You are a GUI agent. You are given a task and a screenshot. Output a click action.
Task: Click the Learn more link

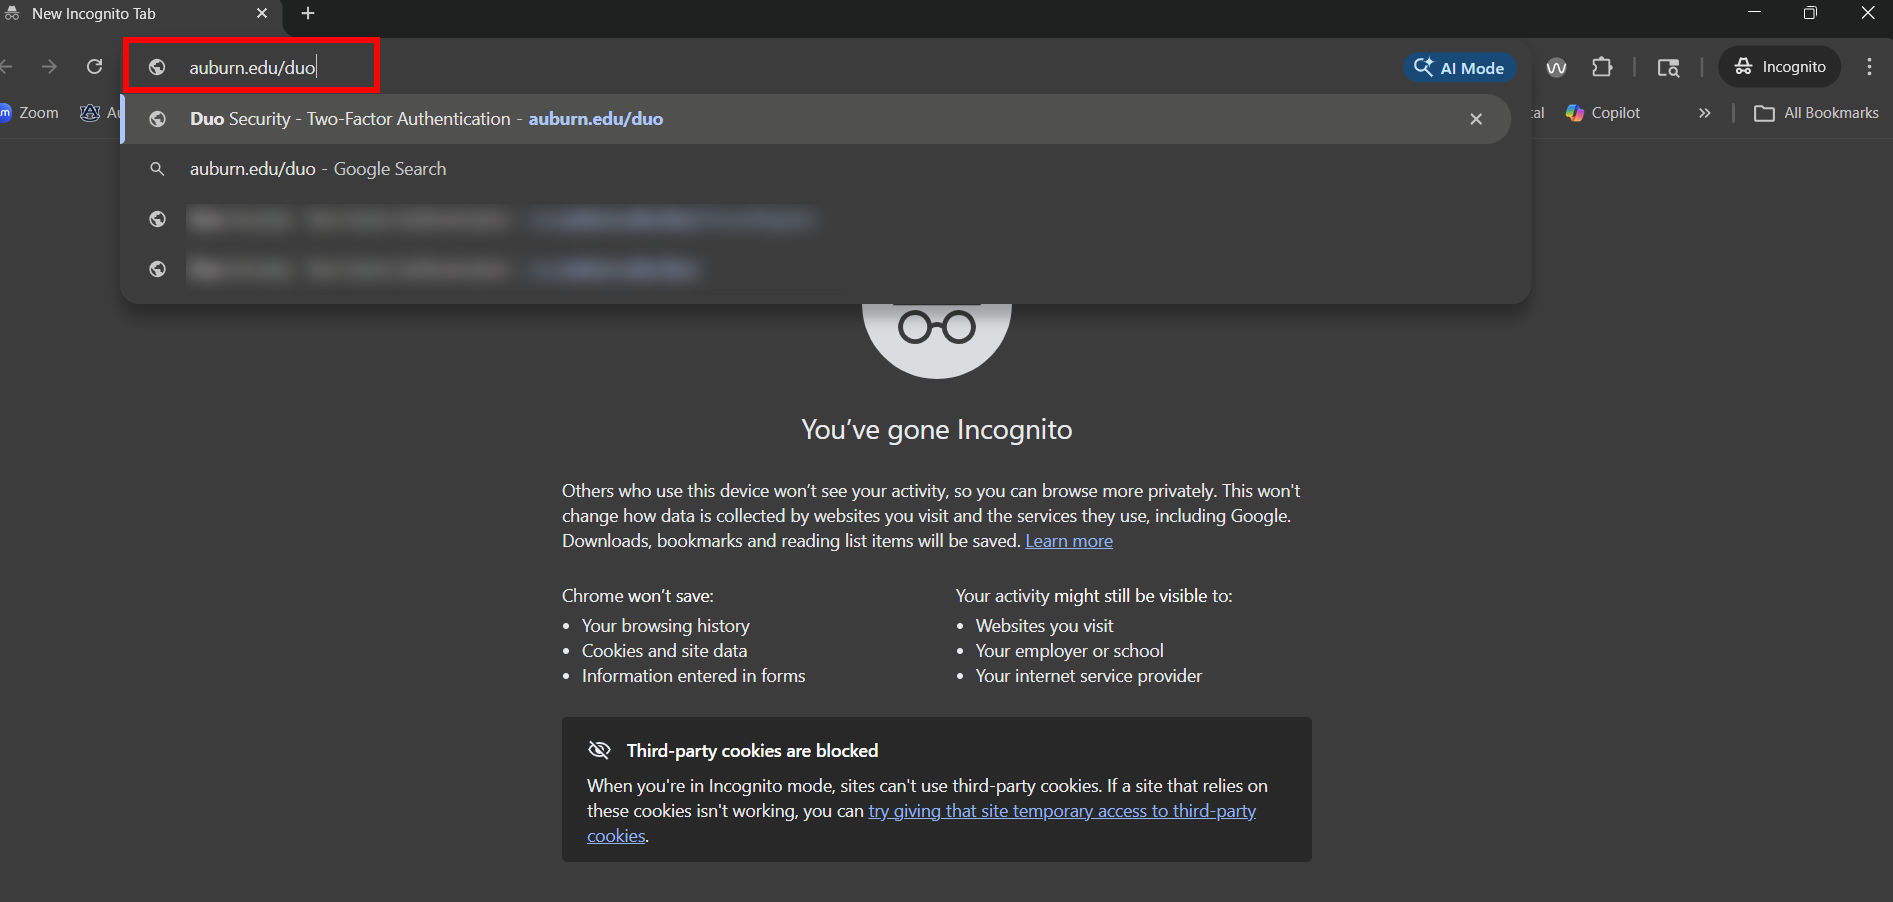click(1069, 541)
